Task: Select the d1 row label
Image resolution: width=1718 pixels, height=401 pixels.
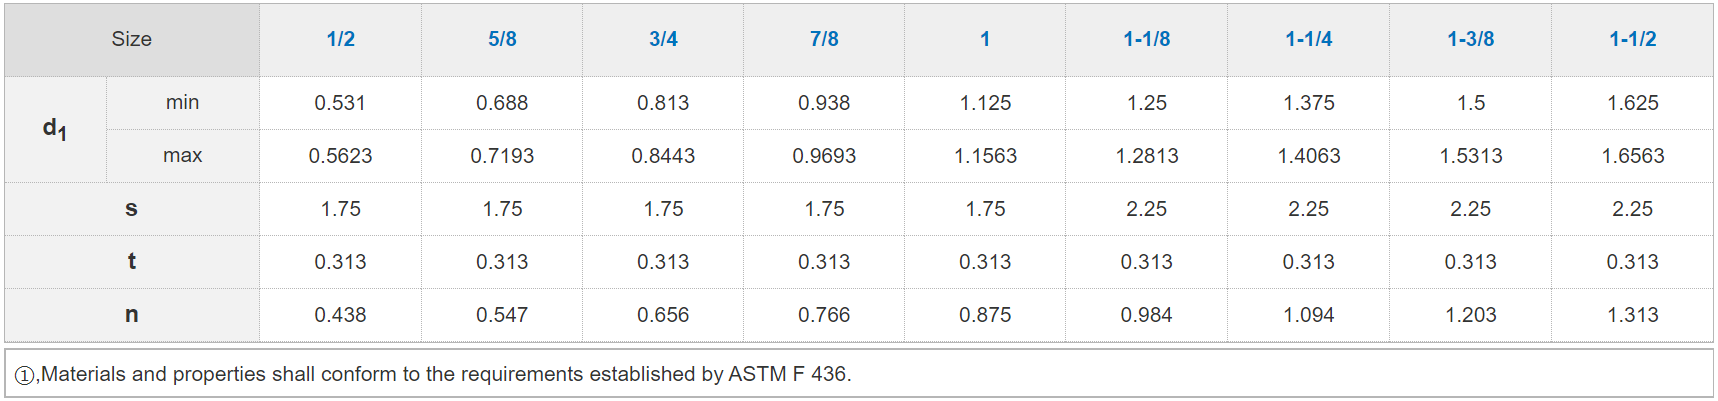Action: tap(55, 129)
